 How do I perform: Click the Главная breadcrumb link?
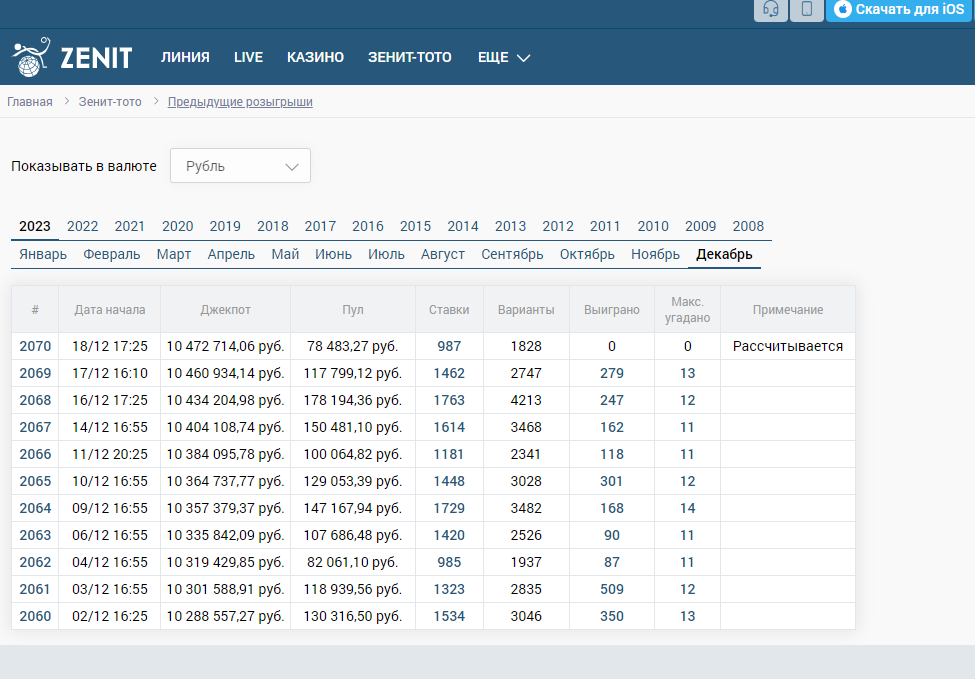pos(30,102)
